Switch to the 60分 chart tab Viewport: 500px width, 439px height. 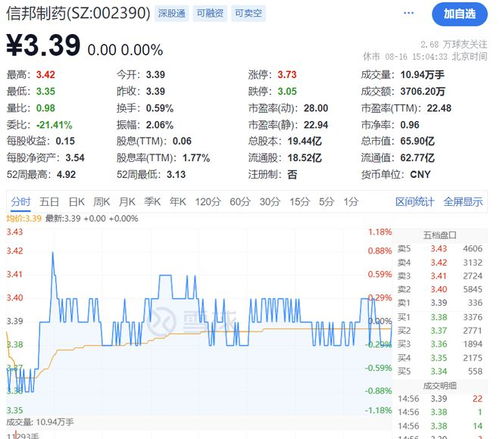[240, 202]
